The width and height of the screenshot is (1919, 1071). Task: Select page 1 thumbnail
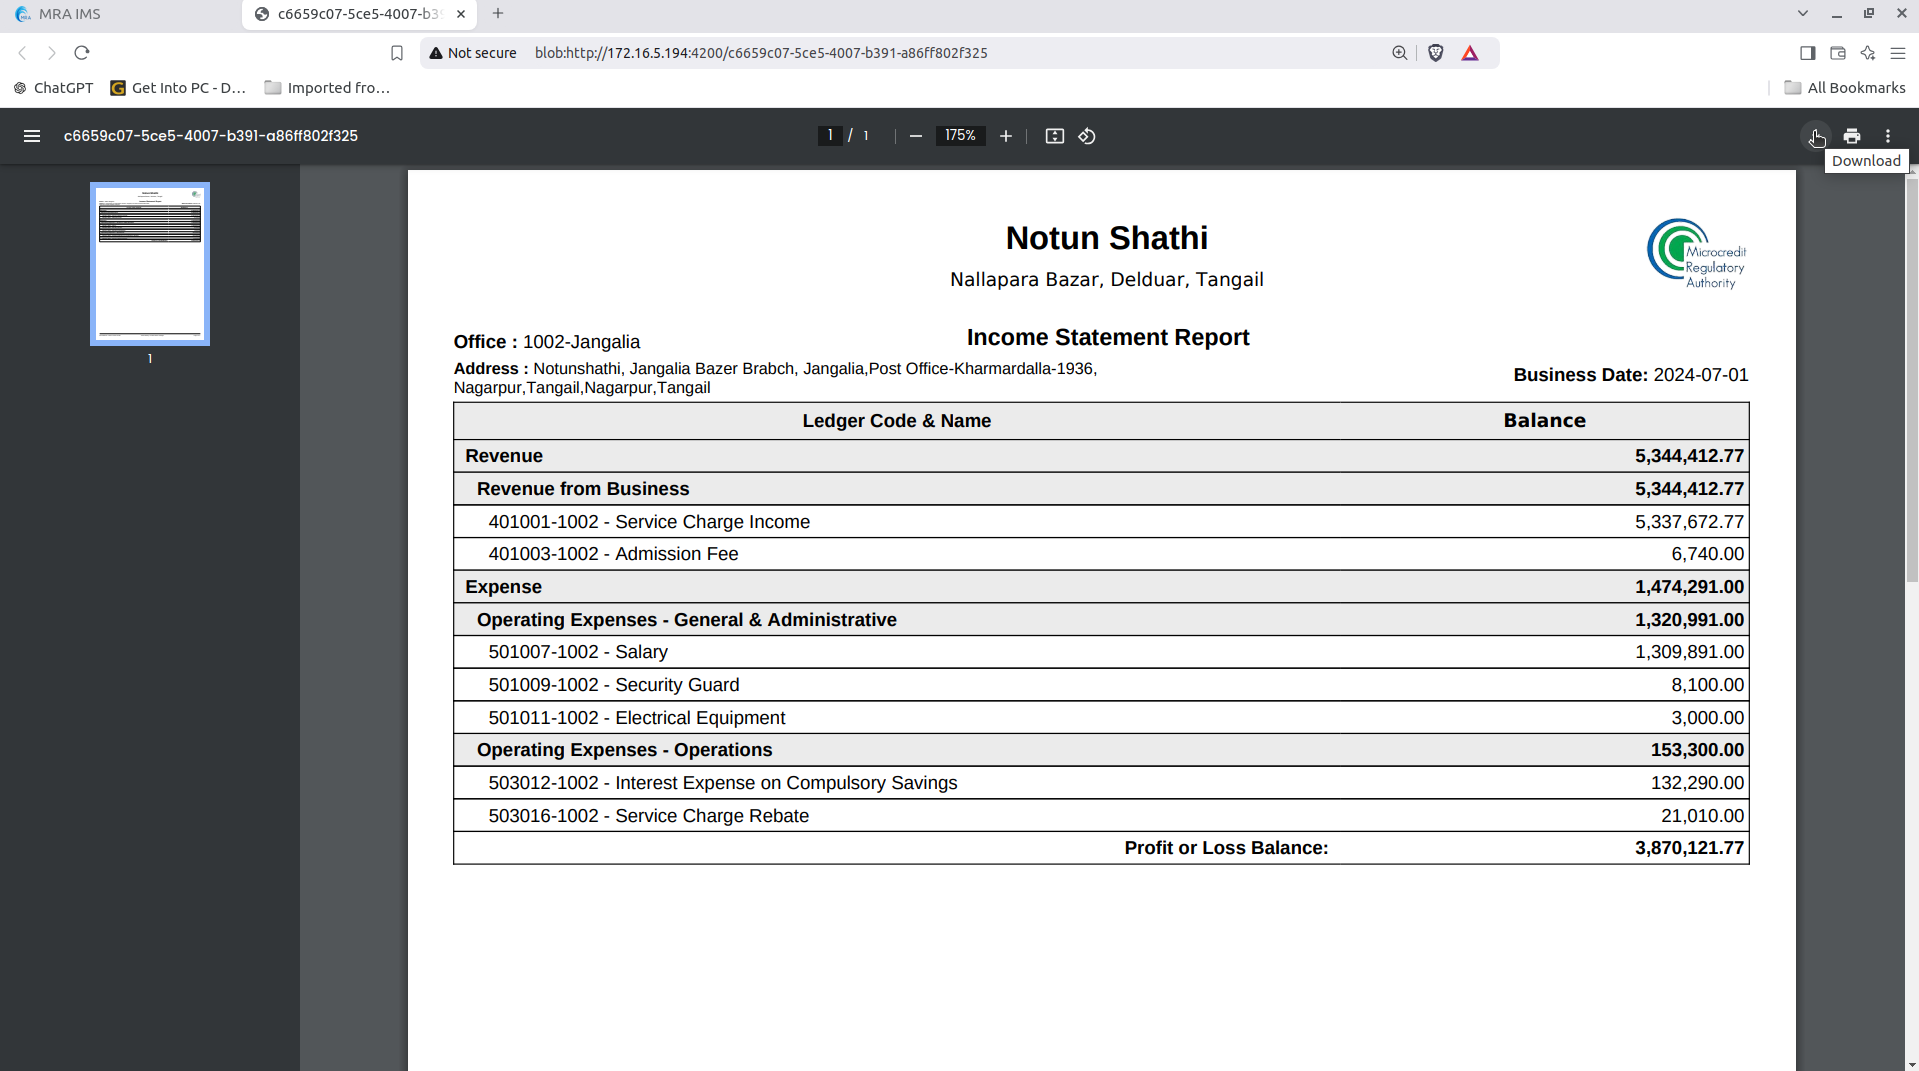pos(150,264)
